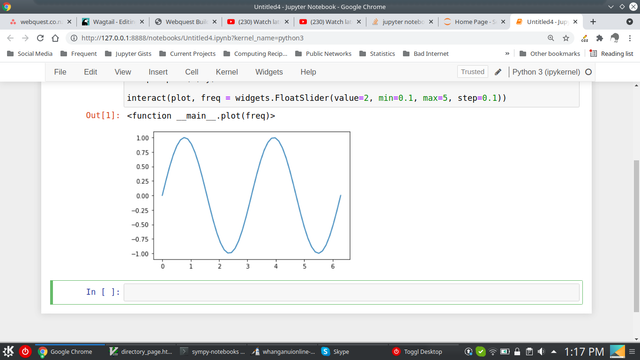Screen dimensions: 640x360
Task: Close the jupyter notebook search tab
Action: point(431,22)
